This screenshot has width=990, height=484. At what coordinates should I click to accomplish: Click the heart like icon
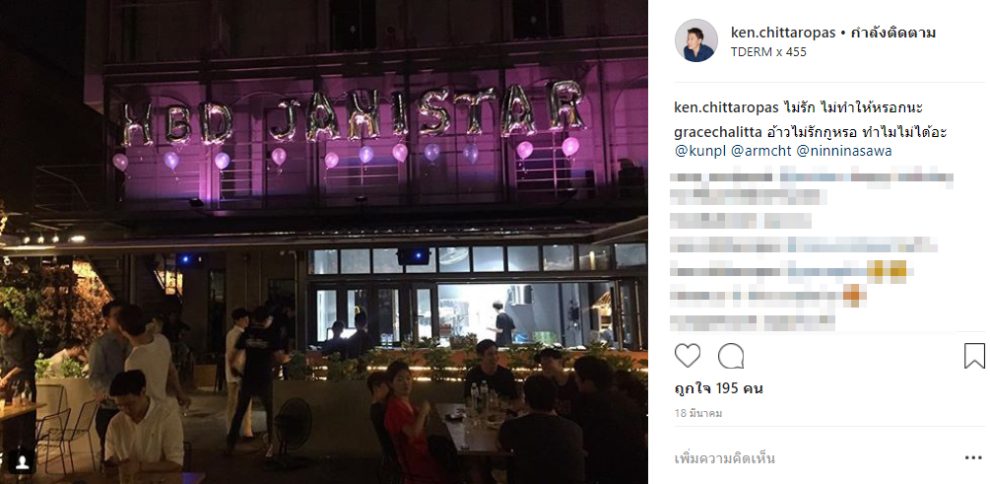pyautogui.click(x=688, y=356)
